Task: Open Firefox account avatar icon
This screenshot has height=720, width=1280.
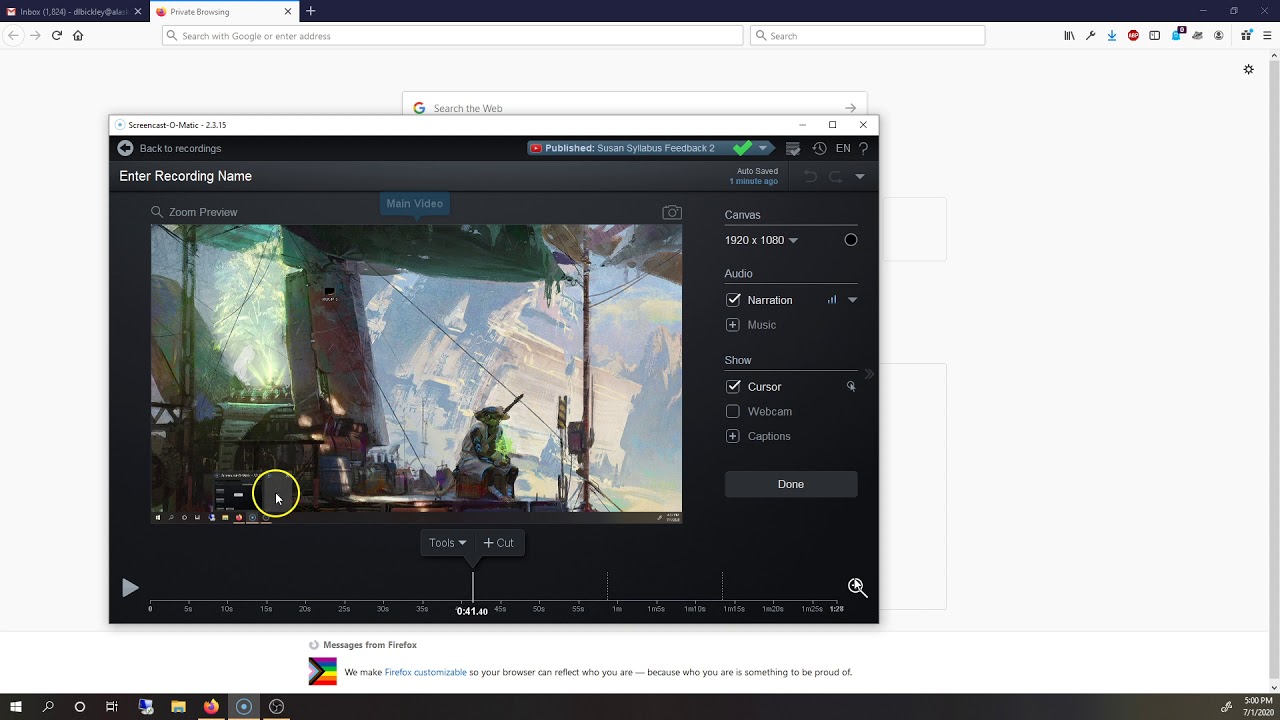Action: (1219, 35)
